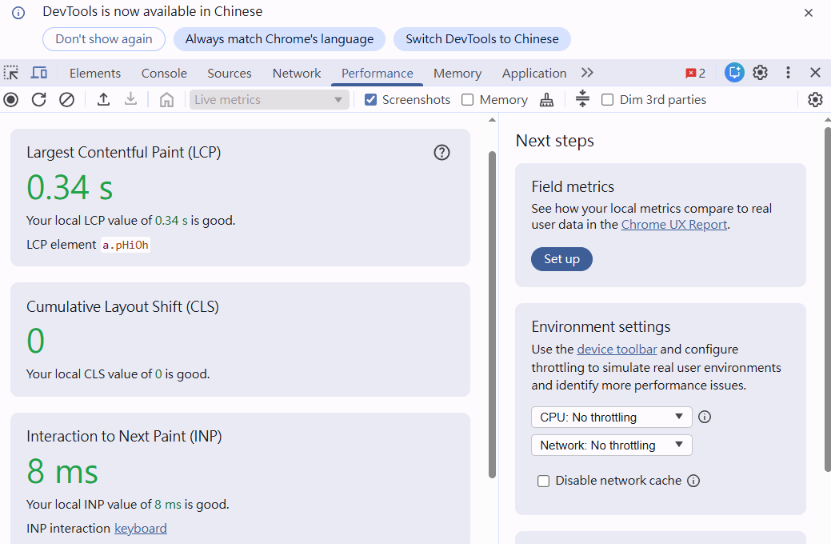Screen dimensions: 831x544
Task: Uncheck the Screenshots checkbox
Action: pyautogui.click(x=371, y=100)
